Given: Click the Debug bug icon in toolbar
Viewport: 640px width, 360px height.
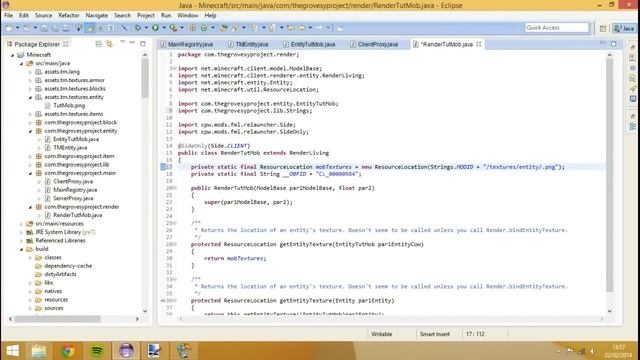Looking at the screenshot, I should [138, 28].
